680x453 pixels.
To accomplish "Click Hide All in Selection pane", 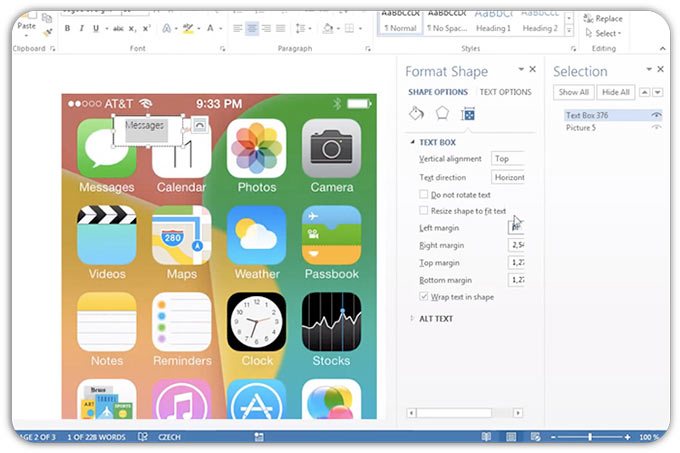I will pyautogui.click(x=615, y=92).
